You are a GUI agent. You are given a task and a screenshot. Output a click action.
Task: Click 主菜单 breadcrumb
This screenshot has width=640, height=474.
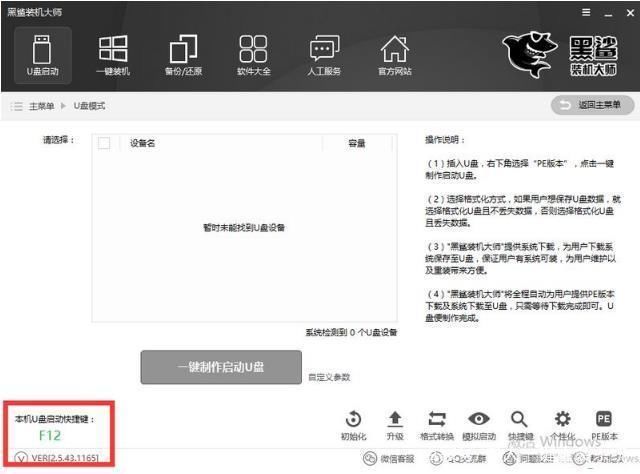(x=41, y=106)
